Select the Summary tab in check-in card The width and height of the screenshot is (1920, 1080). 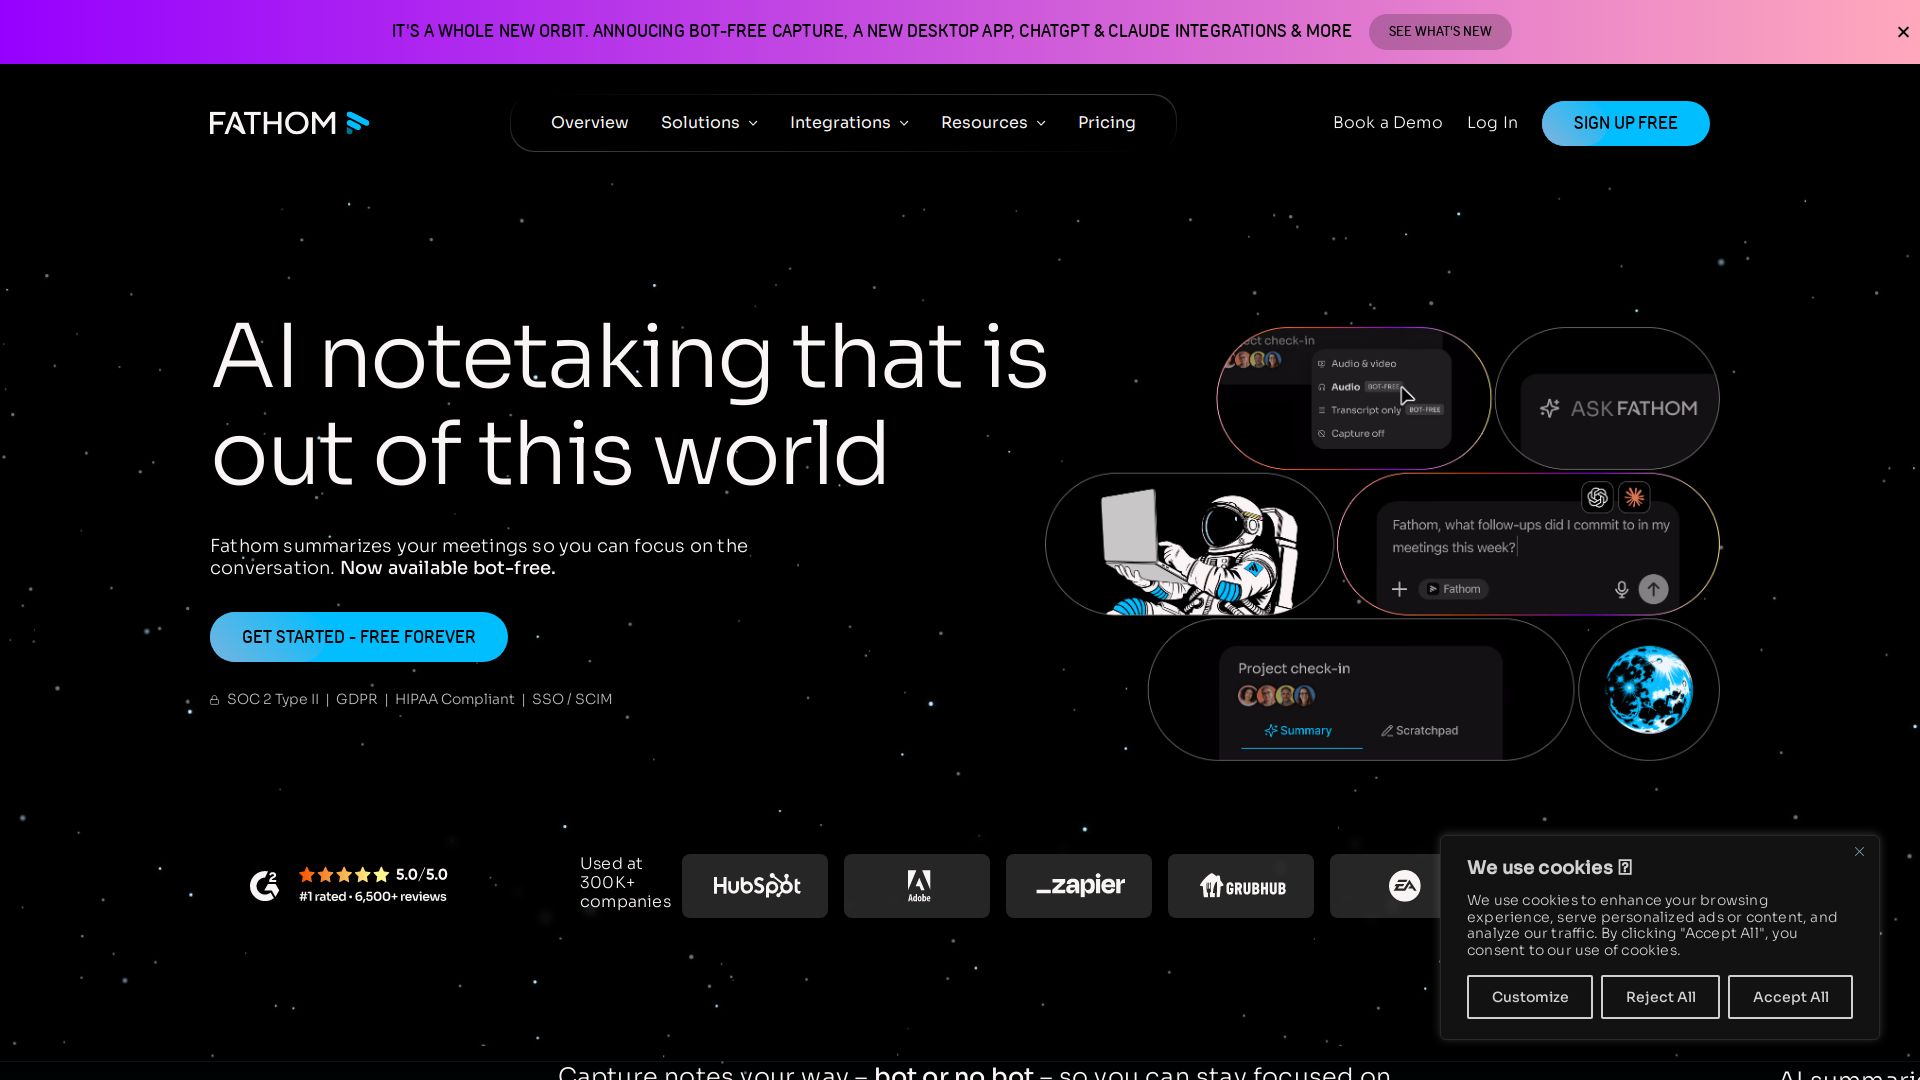tap(1298, 731)
